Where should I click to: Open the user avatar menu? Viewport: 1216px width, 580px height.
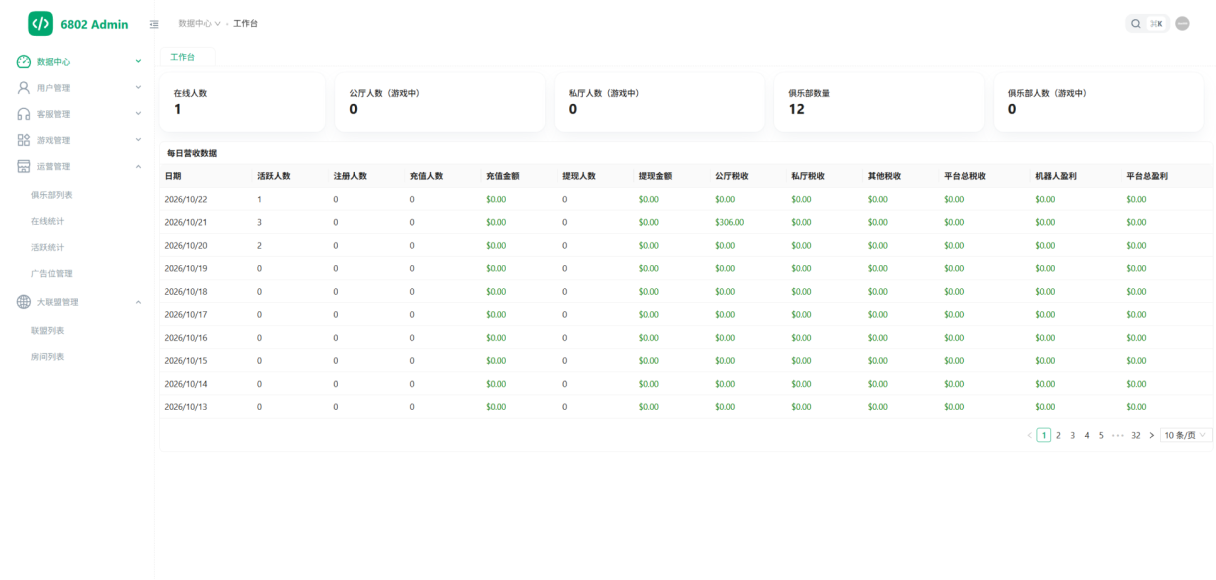coord(1183,24)
